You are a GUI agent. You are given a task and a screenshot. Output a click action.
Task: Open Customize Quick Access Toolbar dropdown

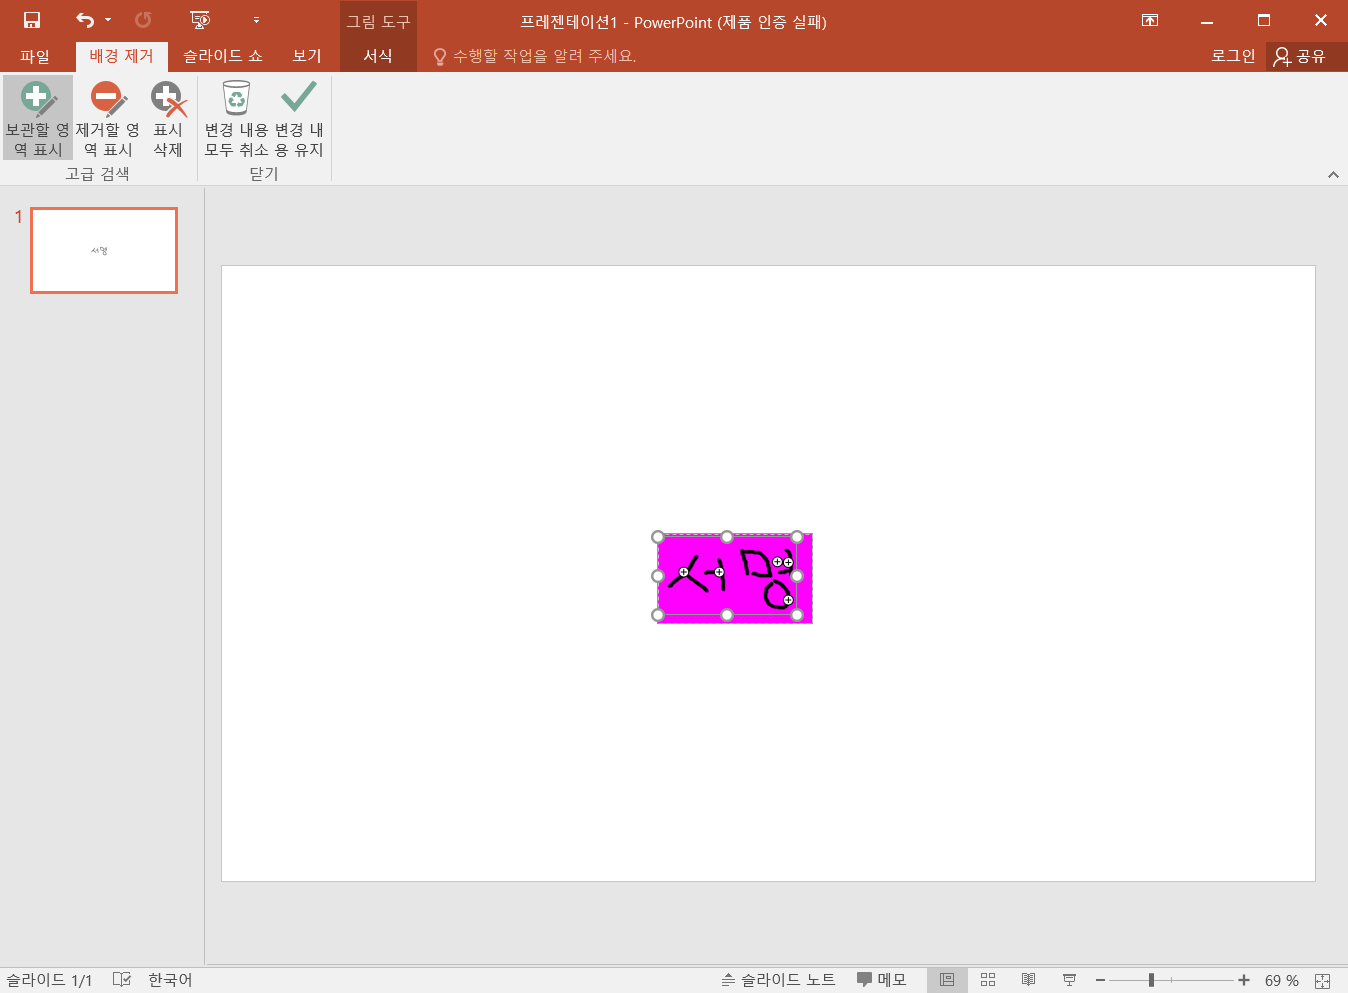[256, 20]
